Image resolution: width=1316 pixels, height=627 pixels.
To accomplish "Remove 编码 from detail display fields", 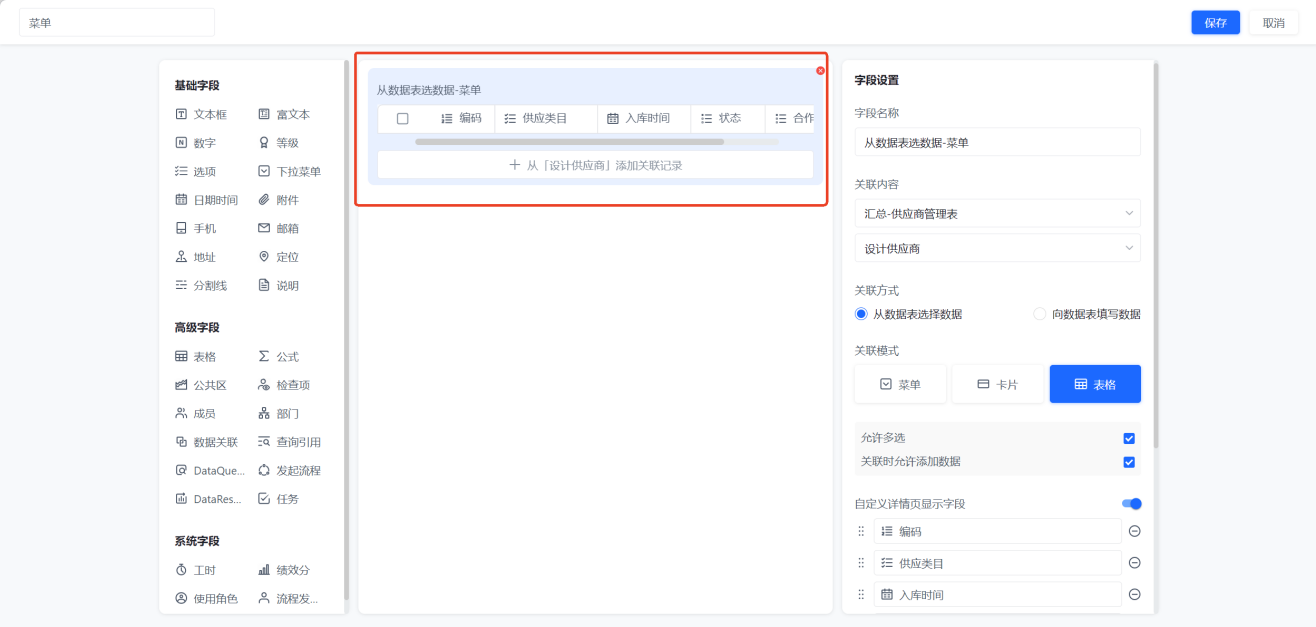I will 1134,532.
